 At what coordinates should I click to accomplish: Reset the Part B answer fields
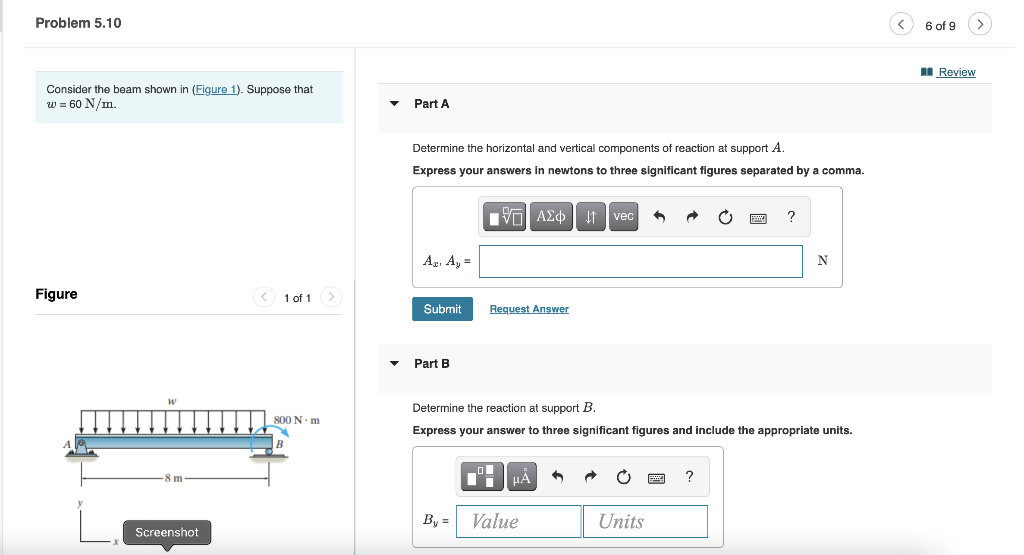[x=624, y=477]
